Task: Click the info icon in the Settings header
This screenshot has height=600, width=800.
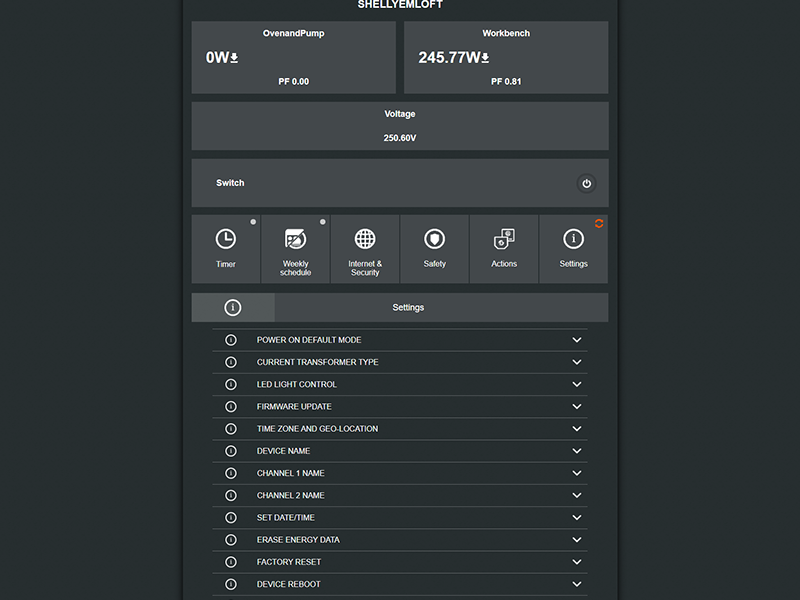Action: pos(233,307)
